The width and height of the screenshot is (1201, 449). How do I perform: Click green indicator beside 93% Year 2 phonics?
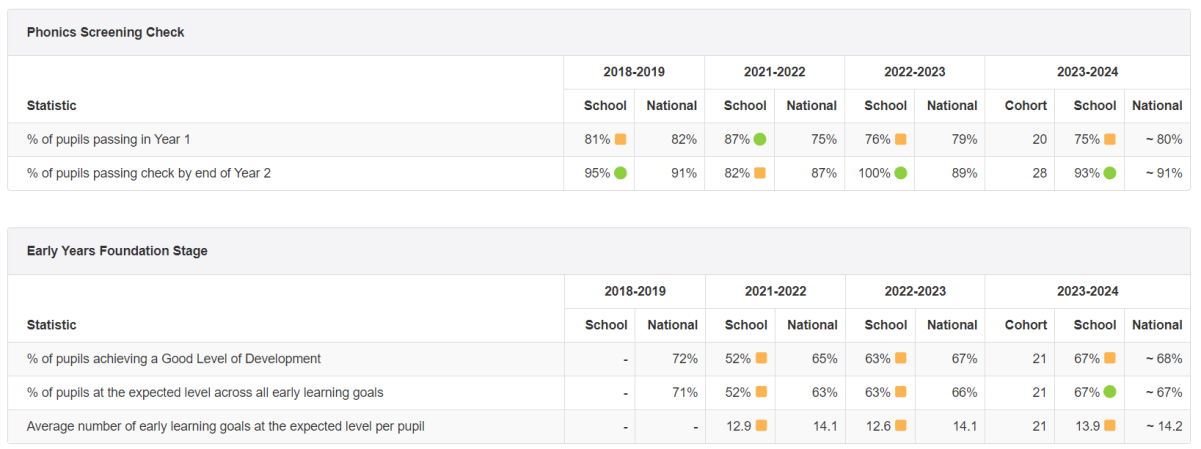[1110, 173]
